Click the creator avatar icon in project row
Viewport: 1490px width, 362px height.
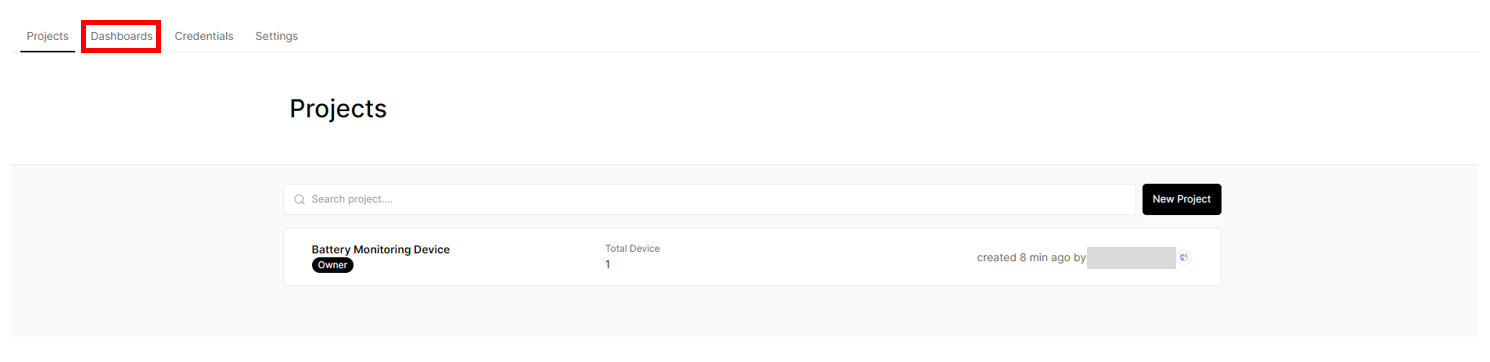coord(1184,257)
